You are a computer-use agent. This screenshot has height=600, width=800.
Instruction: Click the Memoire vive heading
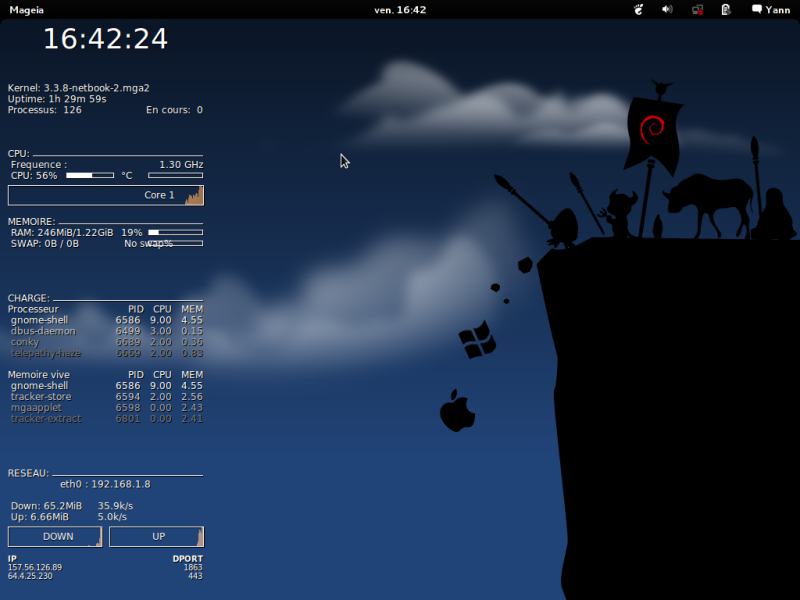click(39, 374)
